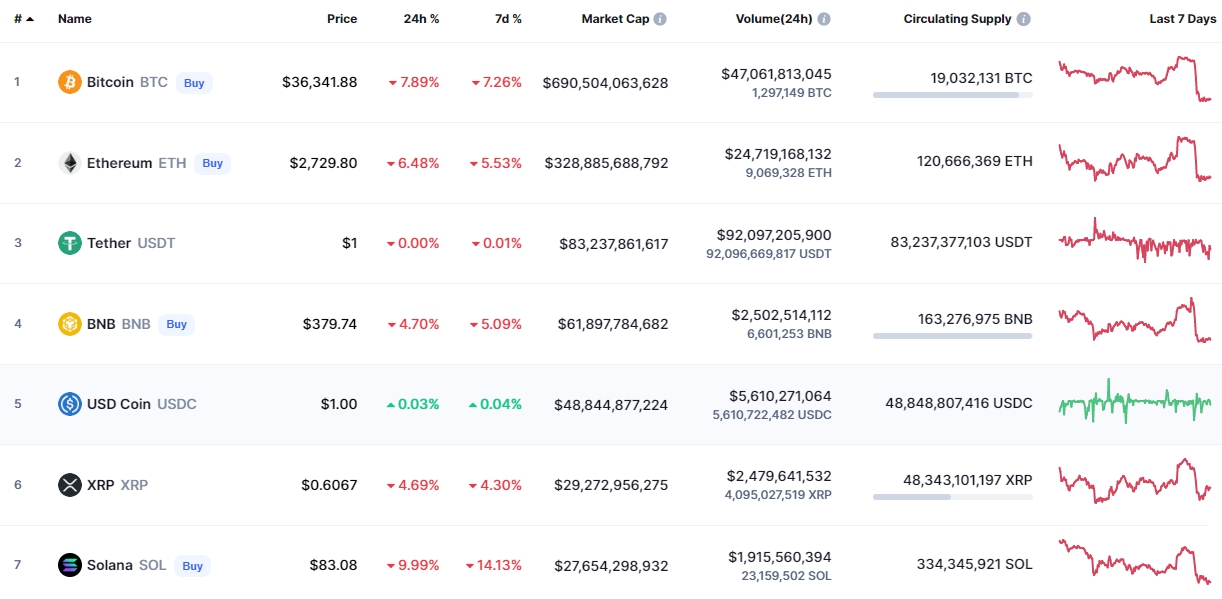Click USD Coin 24h change 0.03%

(413, 404)
